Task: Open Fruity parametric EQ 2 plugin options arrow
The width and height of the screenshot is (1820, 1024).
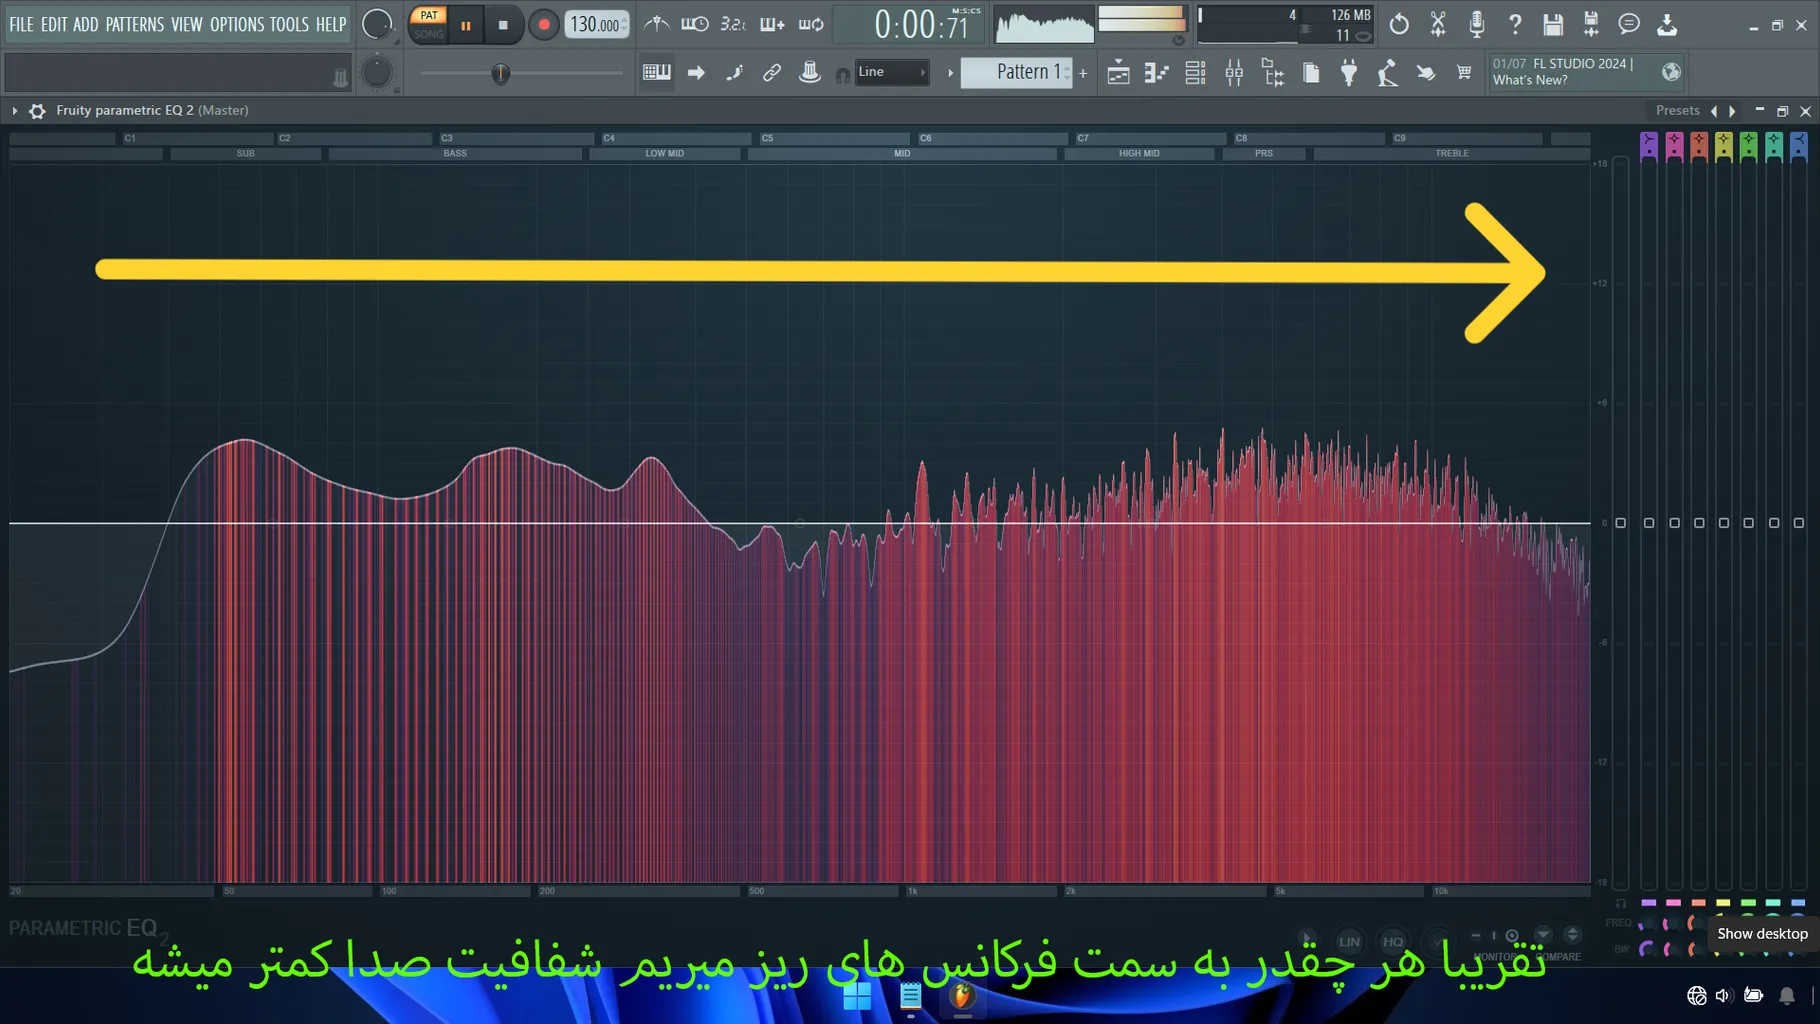Action: pos(14,111)
